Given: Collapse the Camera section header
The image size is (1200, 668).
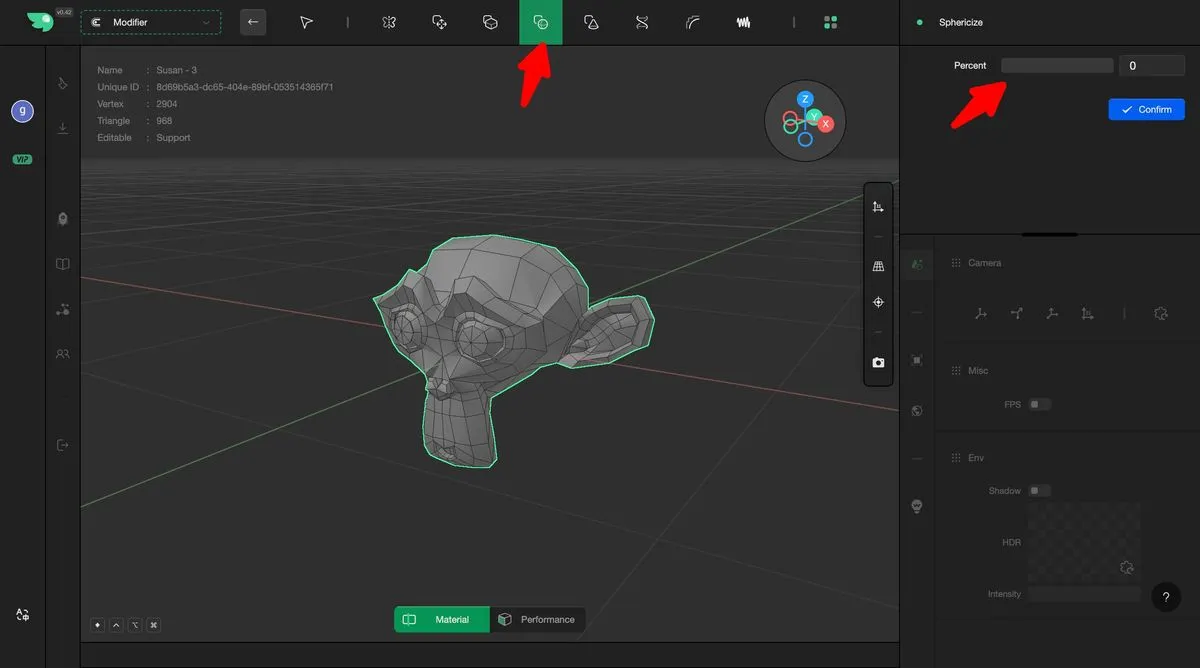Looking at the screenshot, I should coord(984,263).
